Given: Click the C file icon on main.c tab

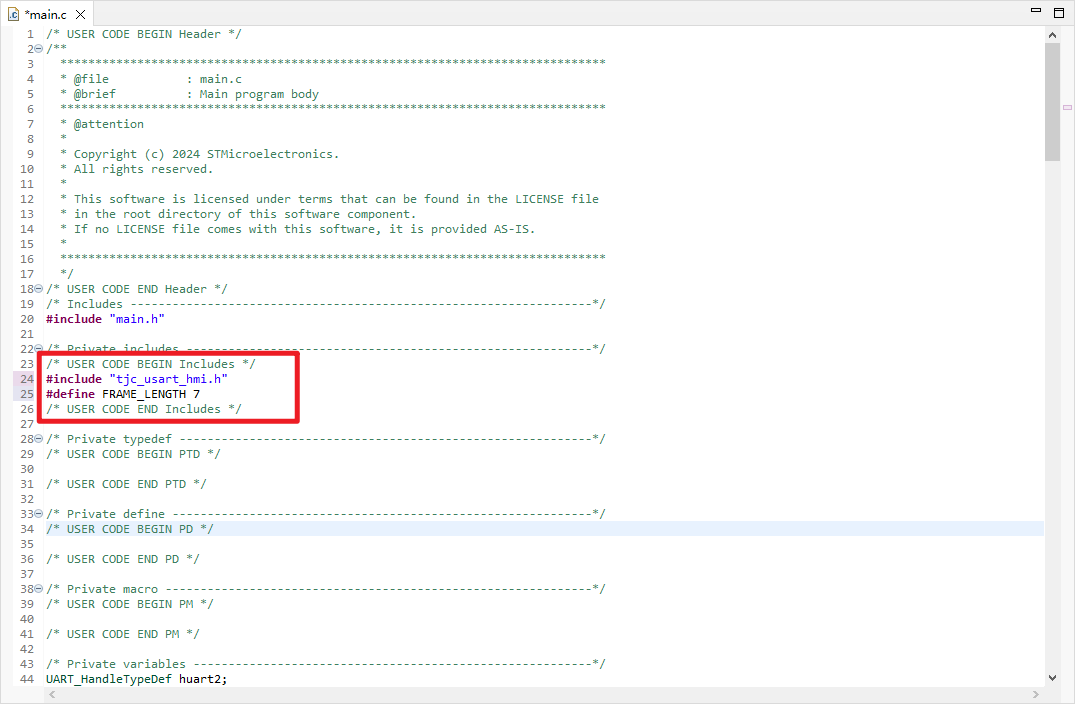Looking at the screenshot, I should point(13,14).
